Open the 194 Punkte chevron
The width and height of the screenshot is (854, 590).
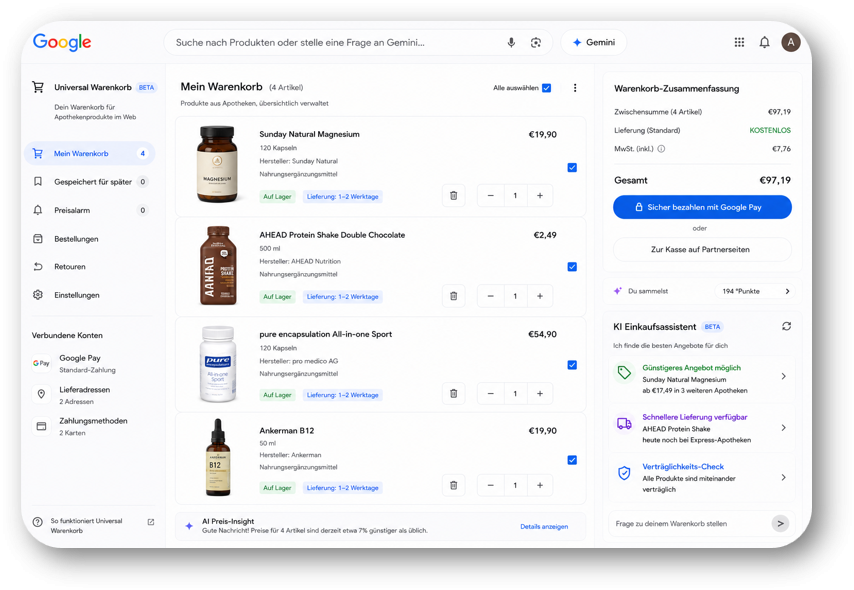787,291
